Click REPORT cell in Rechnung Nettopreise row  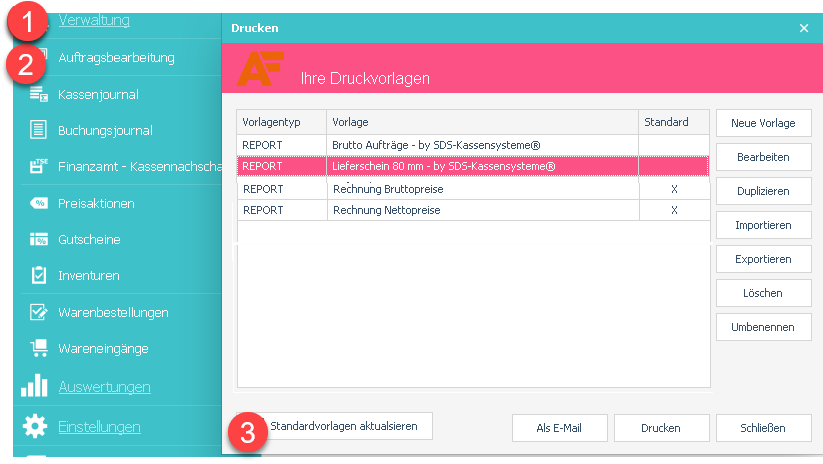pyautogui.click(x=282, y=210)
